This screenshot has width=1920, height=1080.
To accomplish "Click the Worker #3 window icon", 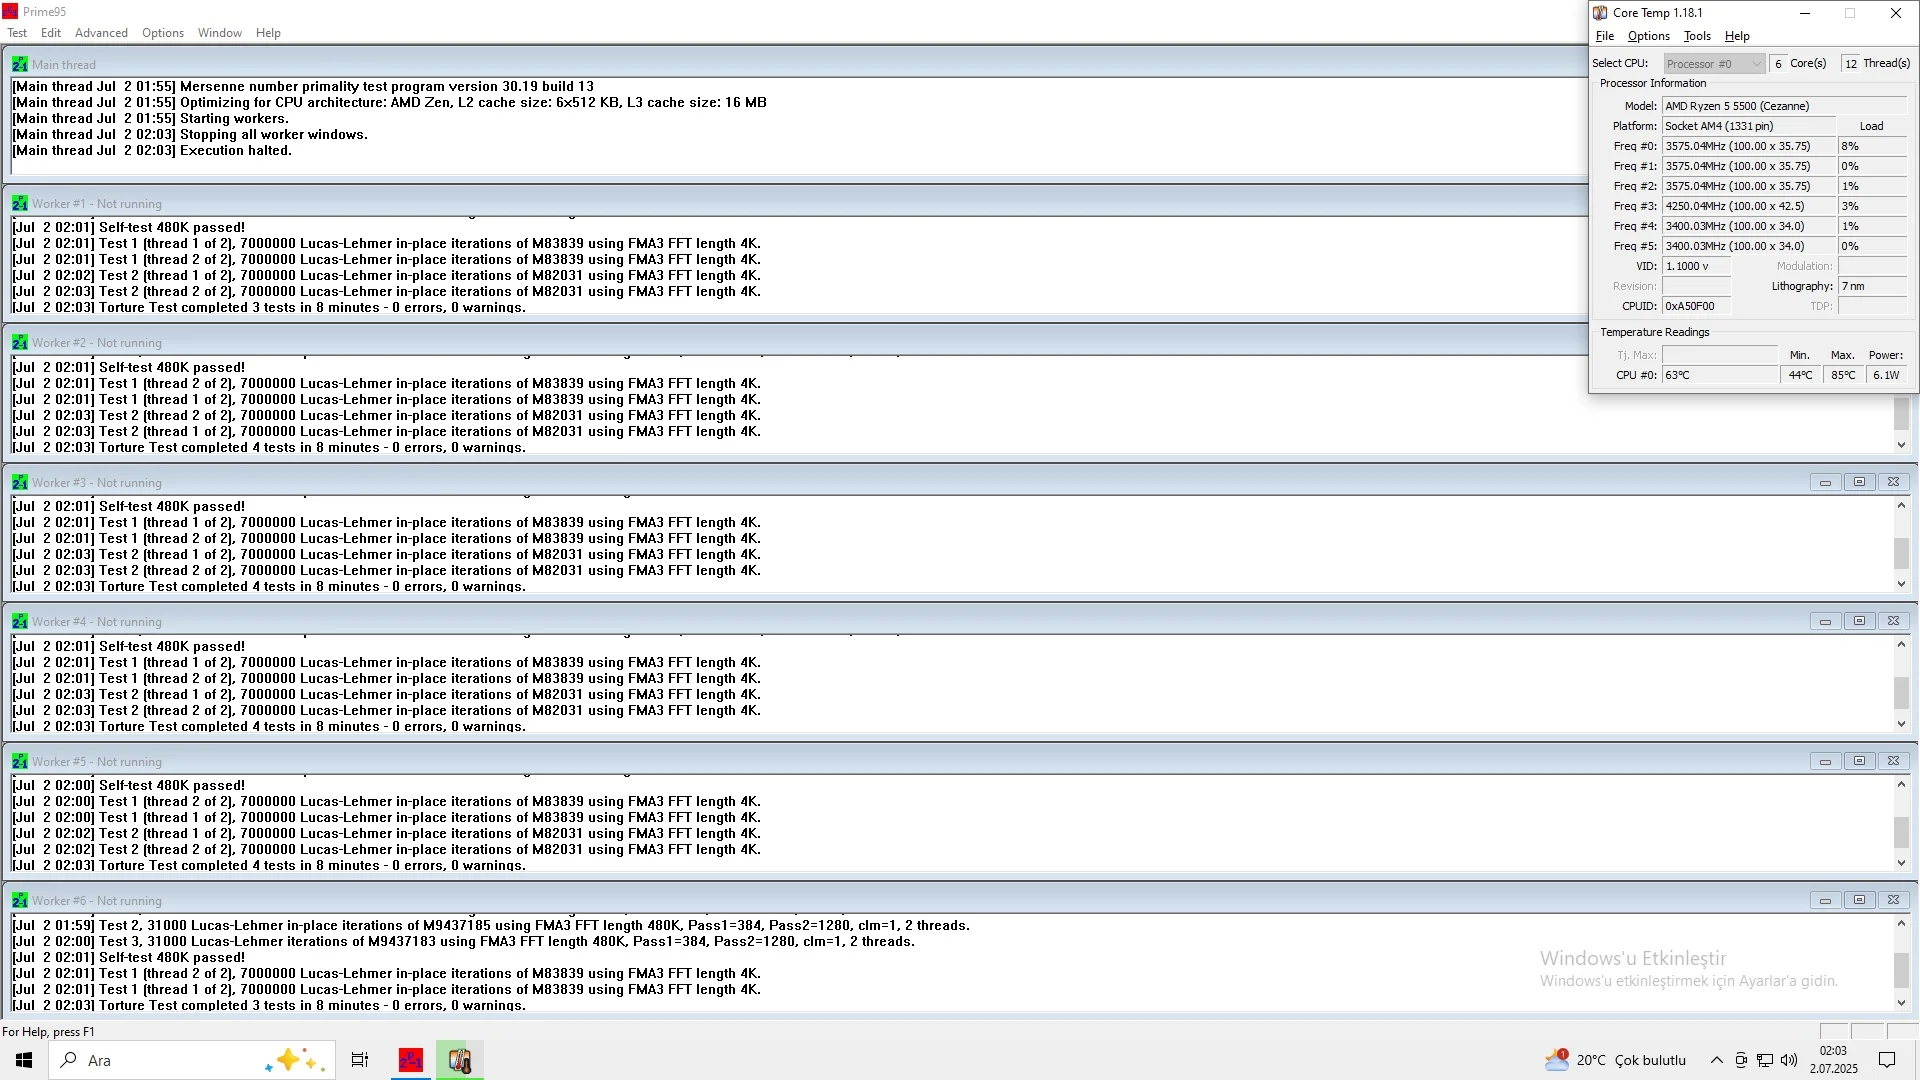I will [20, 482].
